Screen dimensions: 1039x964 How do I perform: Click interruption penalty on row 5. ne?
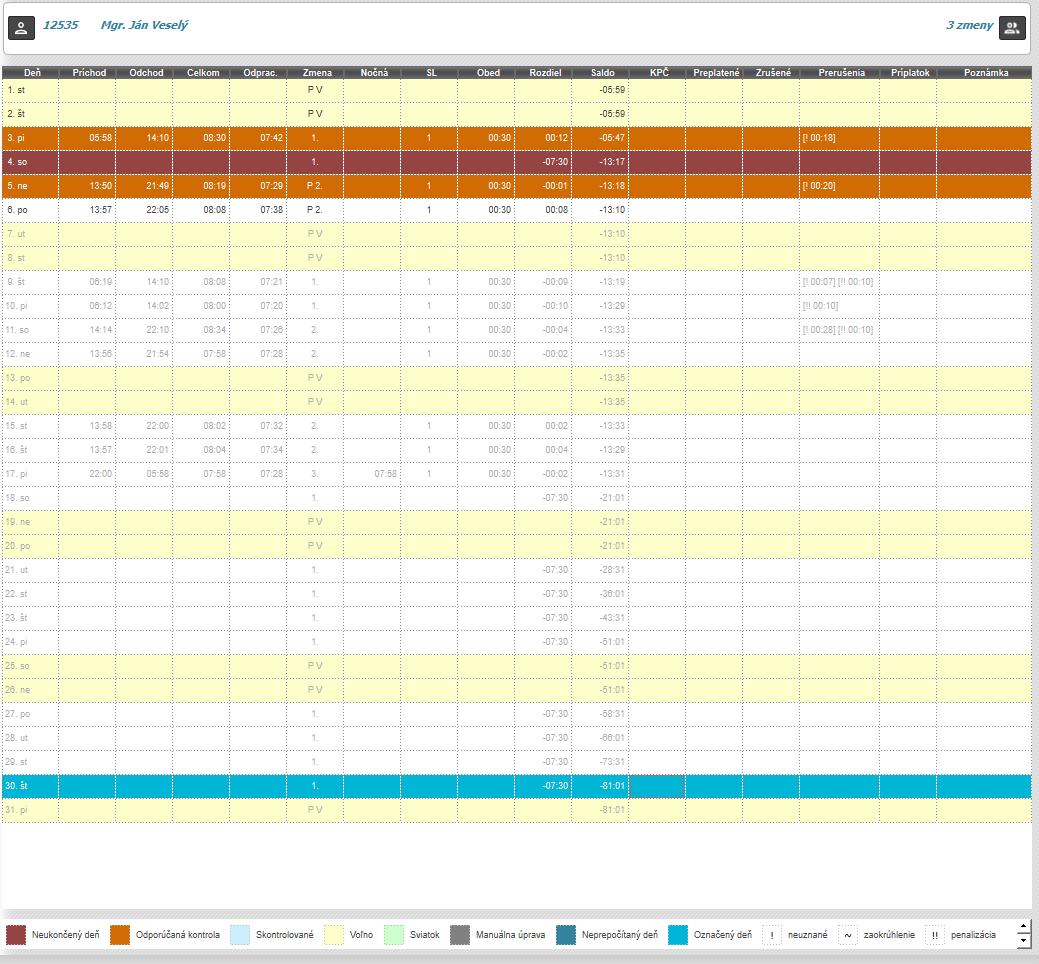tap(818, 186)
